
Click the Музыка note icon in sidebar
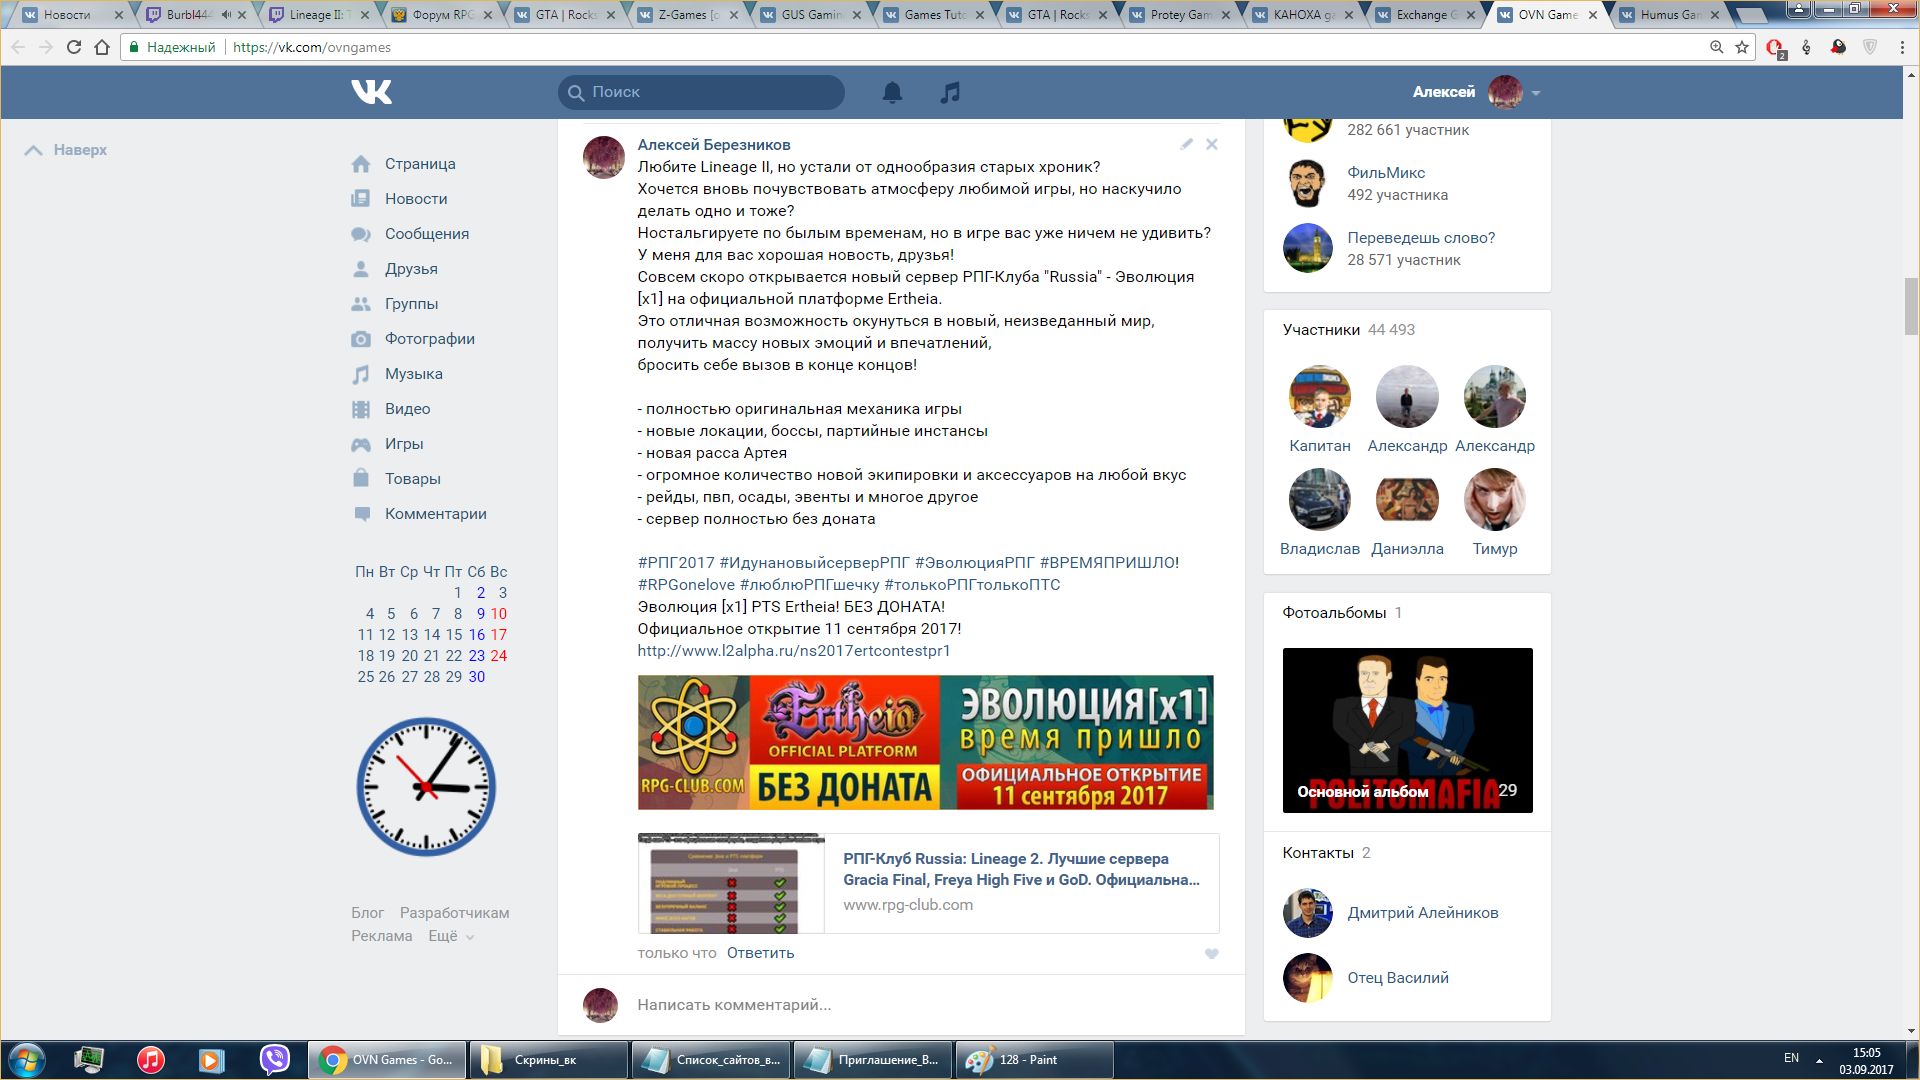(361, 374)
